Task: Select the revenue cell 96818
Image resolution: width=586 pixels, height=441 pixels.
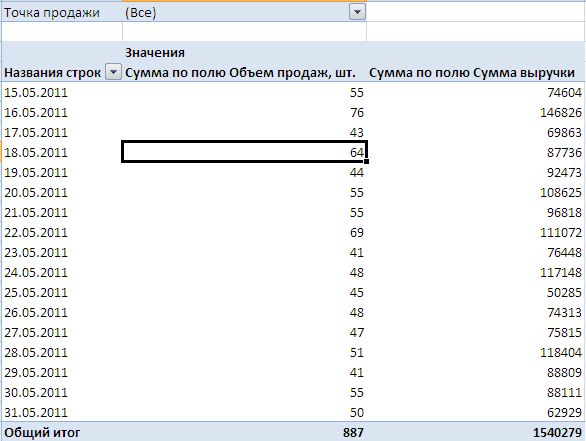Action: pyautogui.click(x=475, y=213)
